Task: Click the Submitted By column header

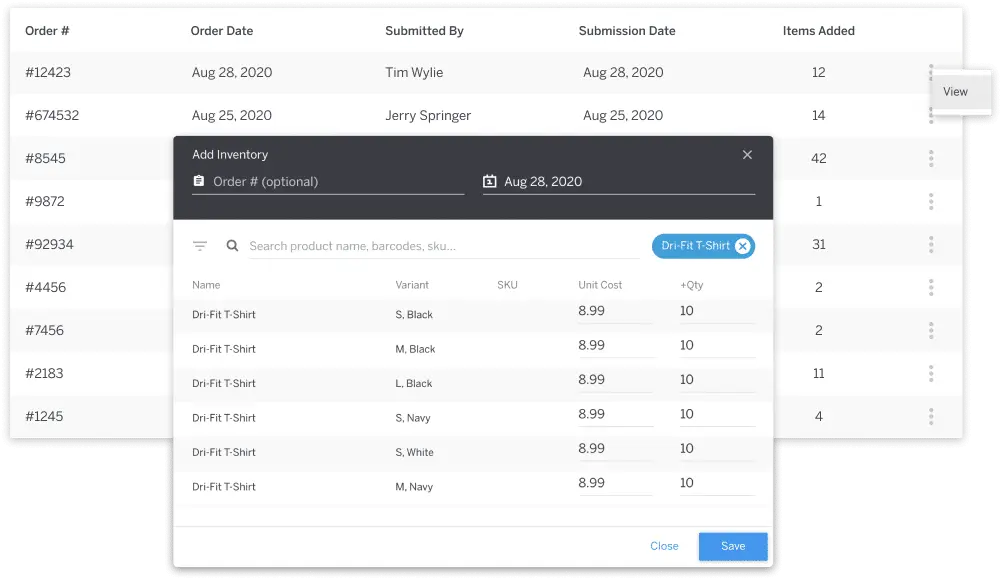Action: (424, 31)
